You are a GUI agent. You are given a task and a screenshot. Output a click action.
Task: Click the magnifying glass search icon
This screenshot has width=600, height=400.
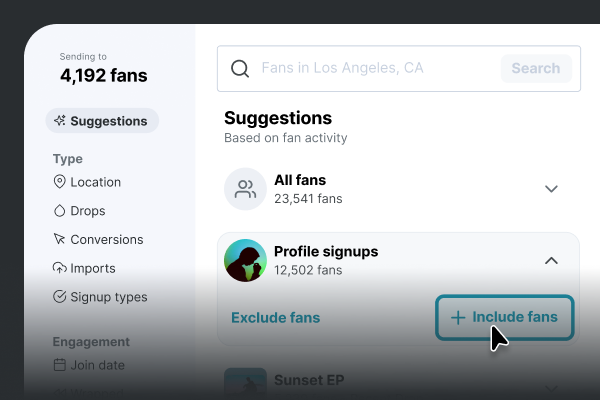240,69
